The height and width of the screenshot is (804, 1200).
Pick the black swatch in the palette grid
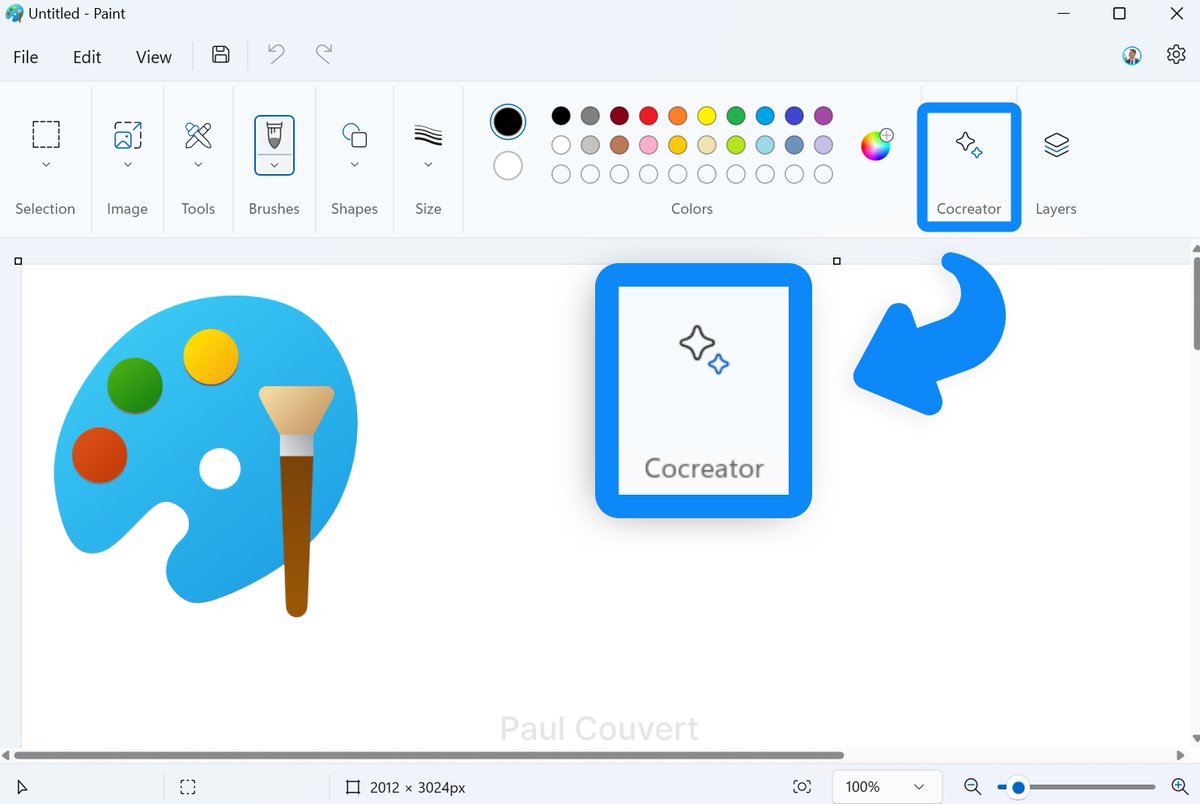[561, 116]
